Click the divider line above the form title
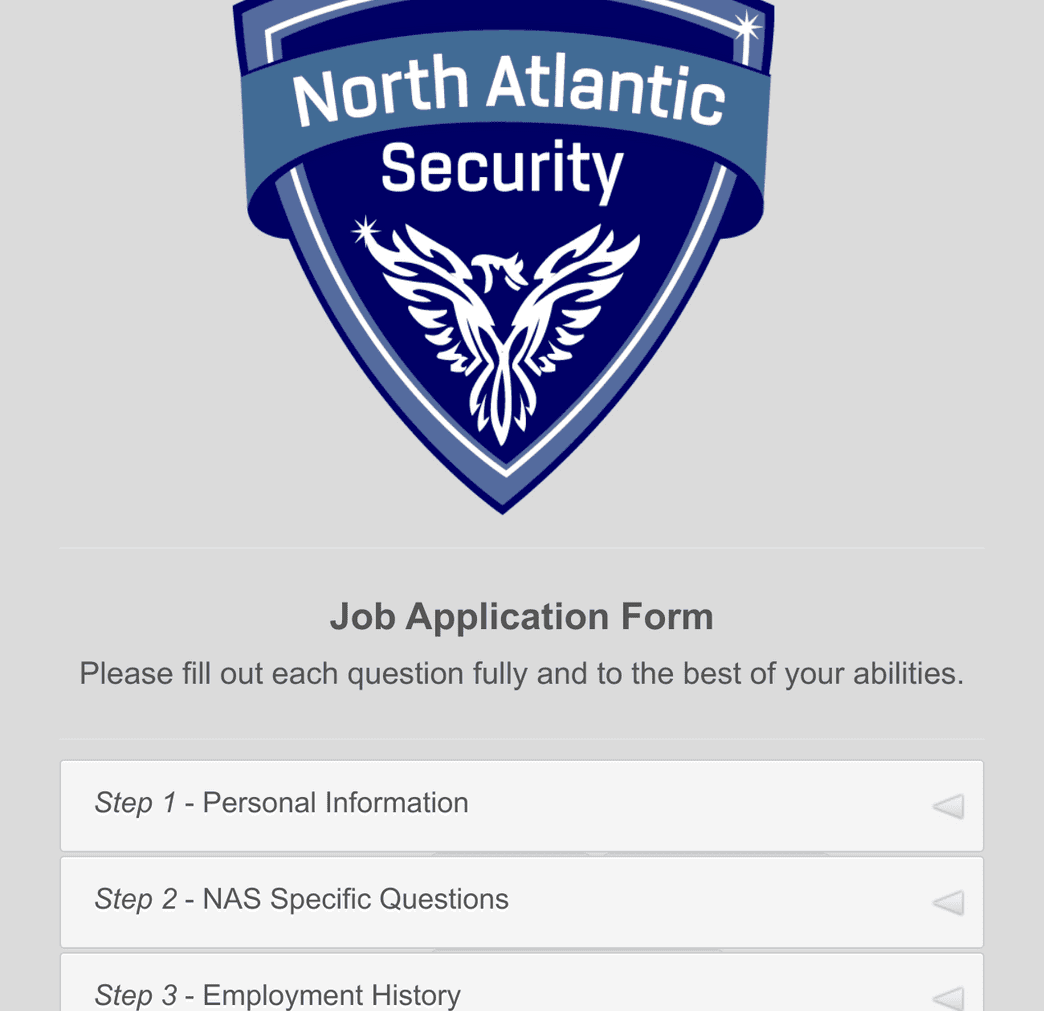 [x=521, y=547]
